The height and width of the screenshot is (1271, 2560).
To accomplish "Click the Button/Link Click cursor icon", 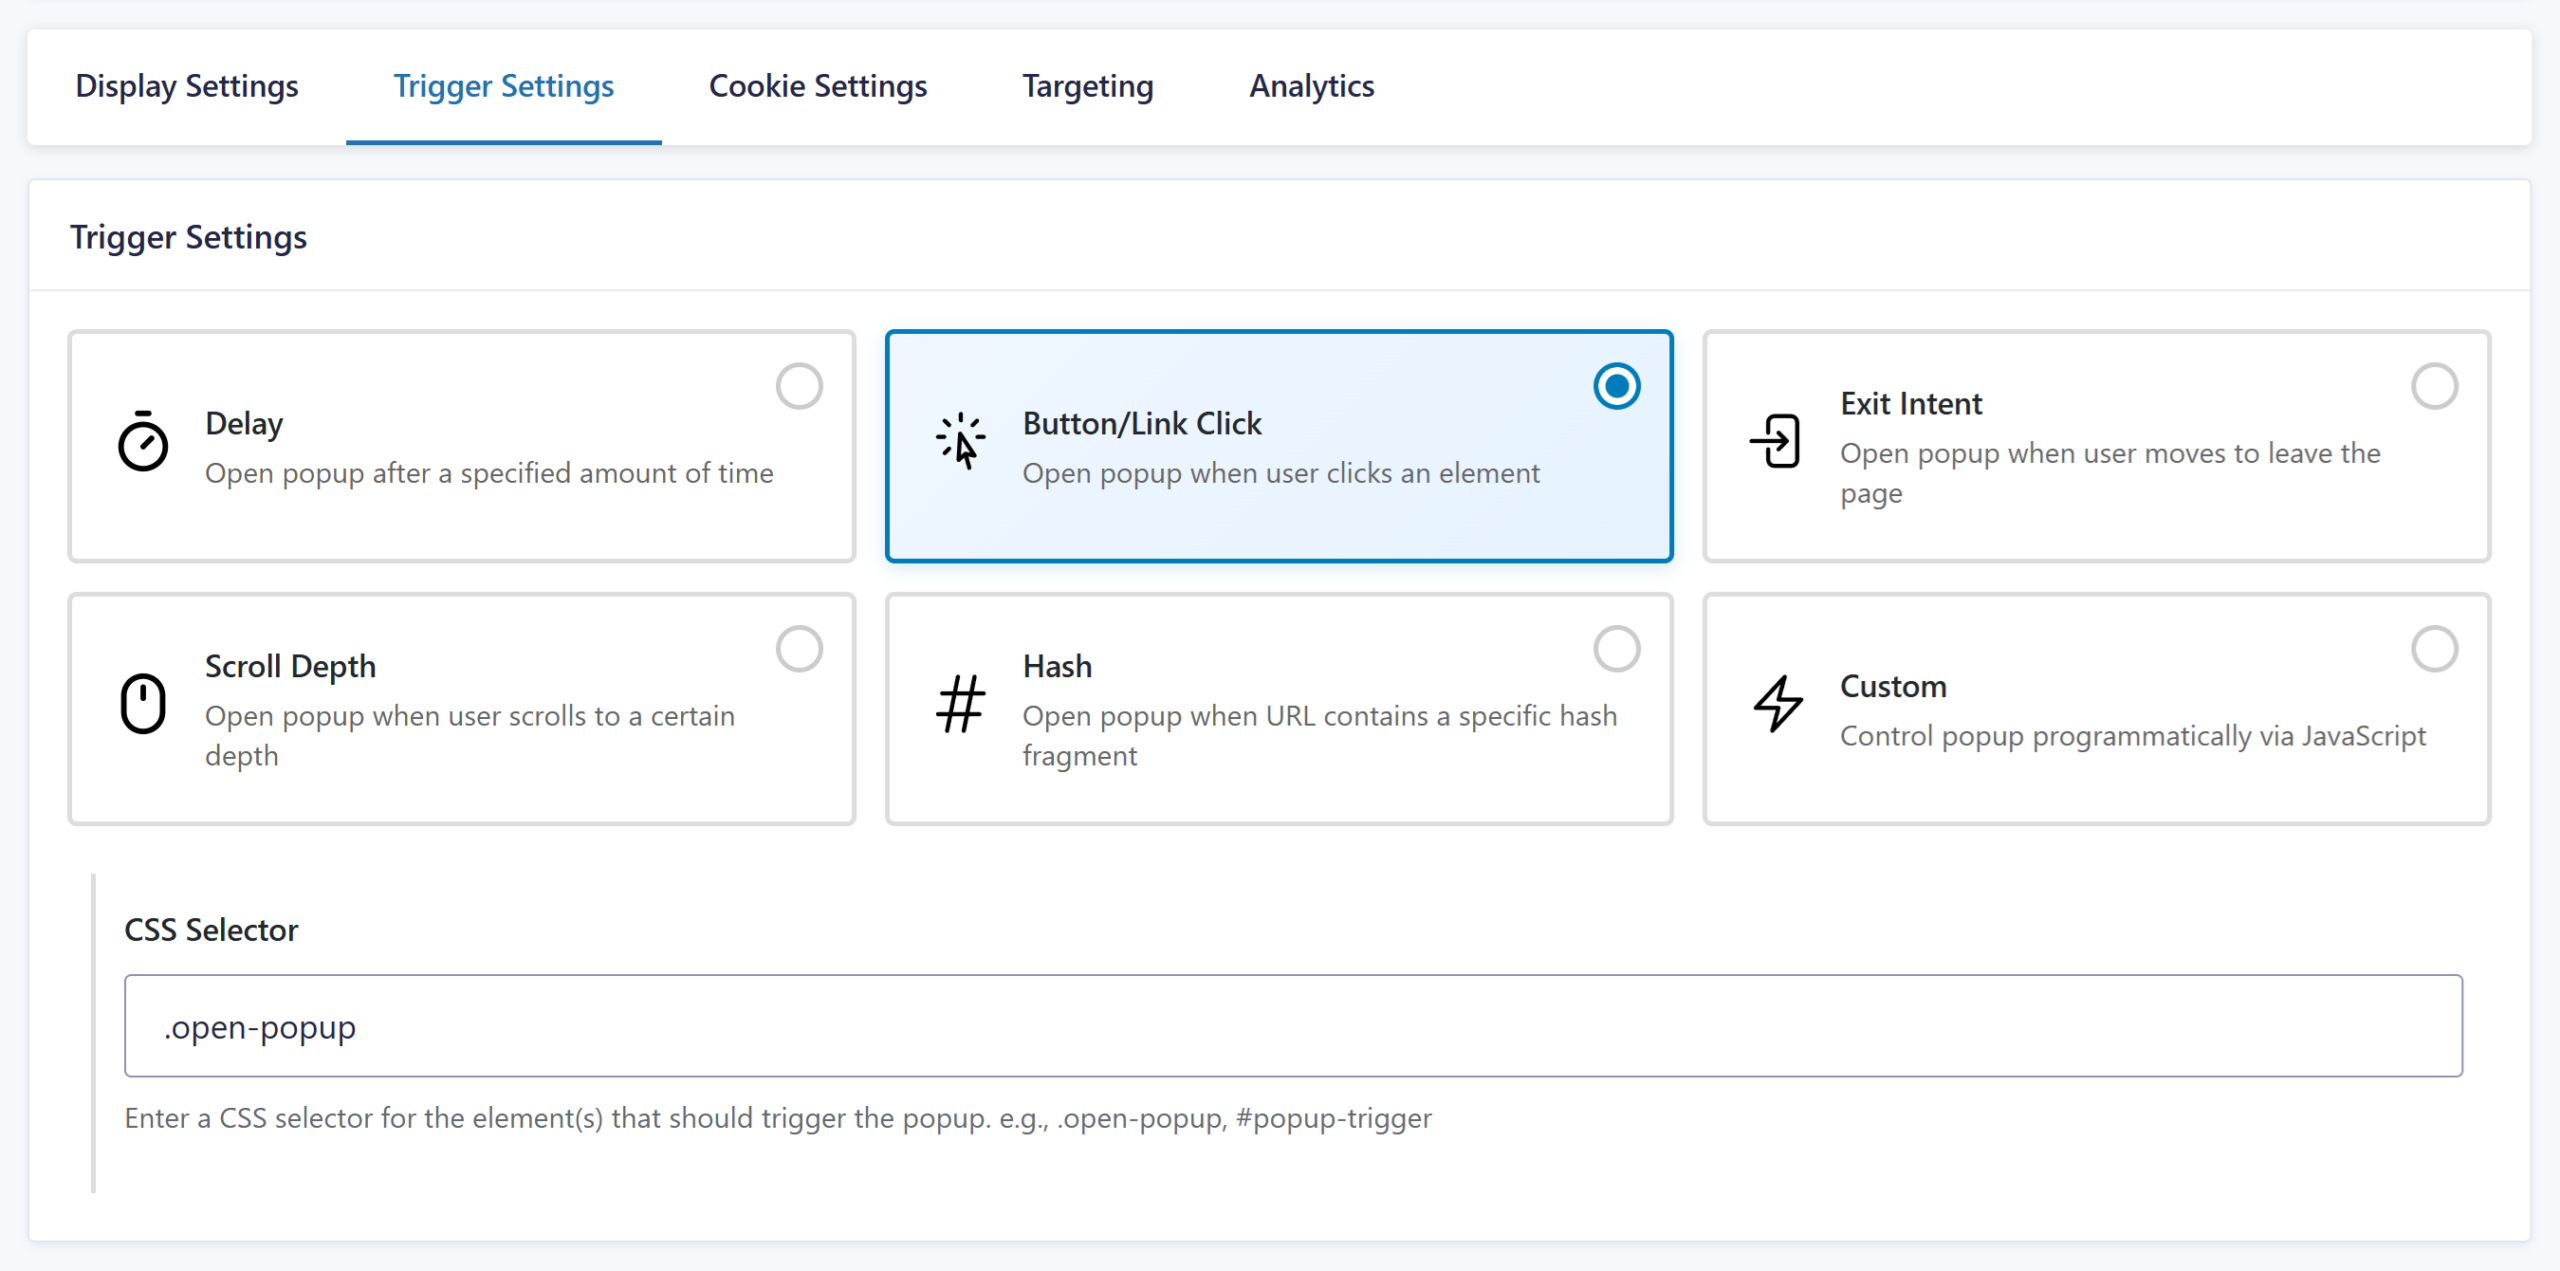I will tap(960, 441).
